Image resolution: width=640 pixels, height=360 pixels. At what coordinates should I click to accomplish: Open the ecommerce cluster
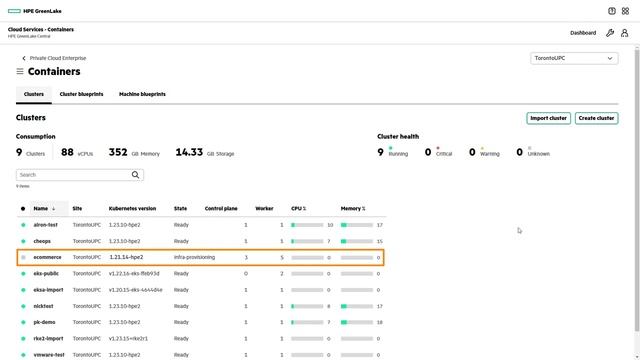pyautogui.click(x=47, y=258)
